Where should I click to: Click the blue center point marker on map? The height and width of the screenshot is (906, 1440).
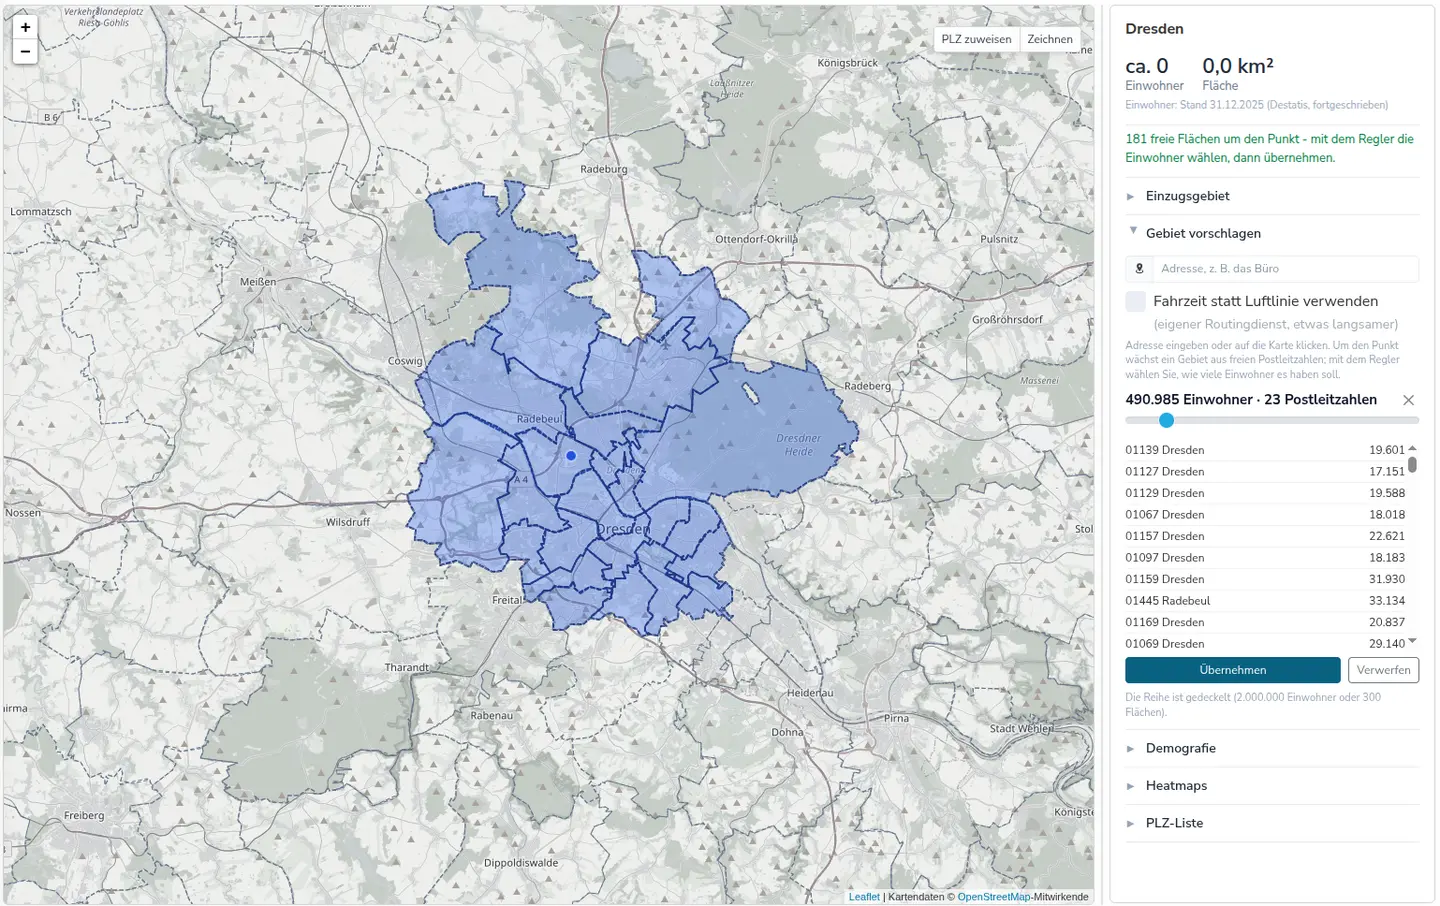[571, 455]
